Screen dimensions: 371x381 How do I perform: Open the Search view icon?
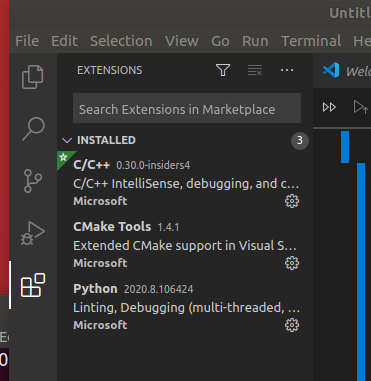point(33,129)
